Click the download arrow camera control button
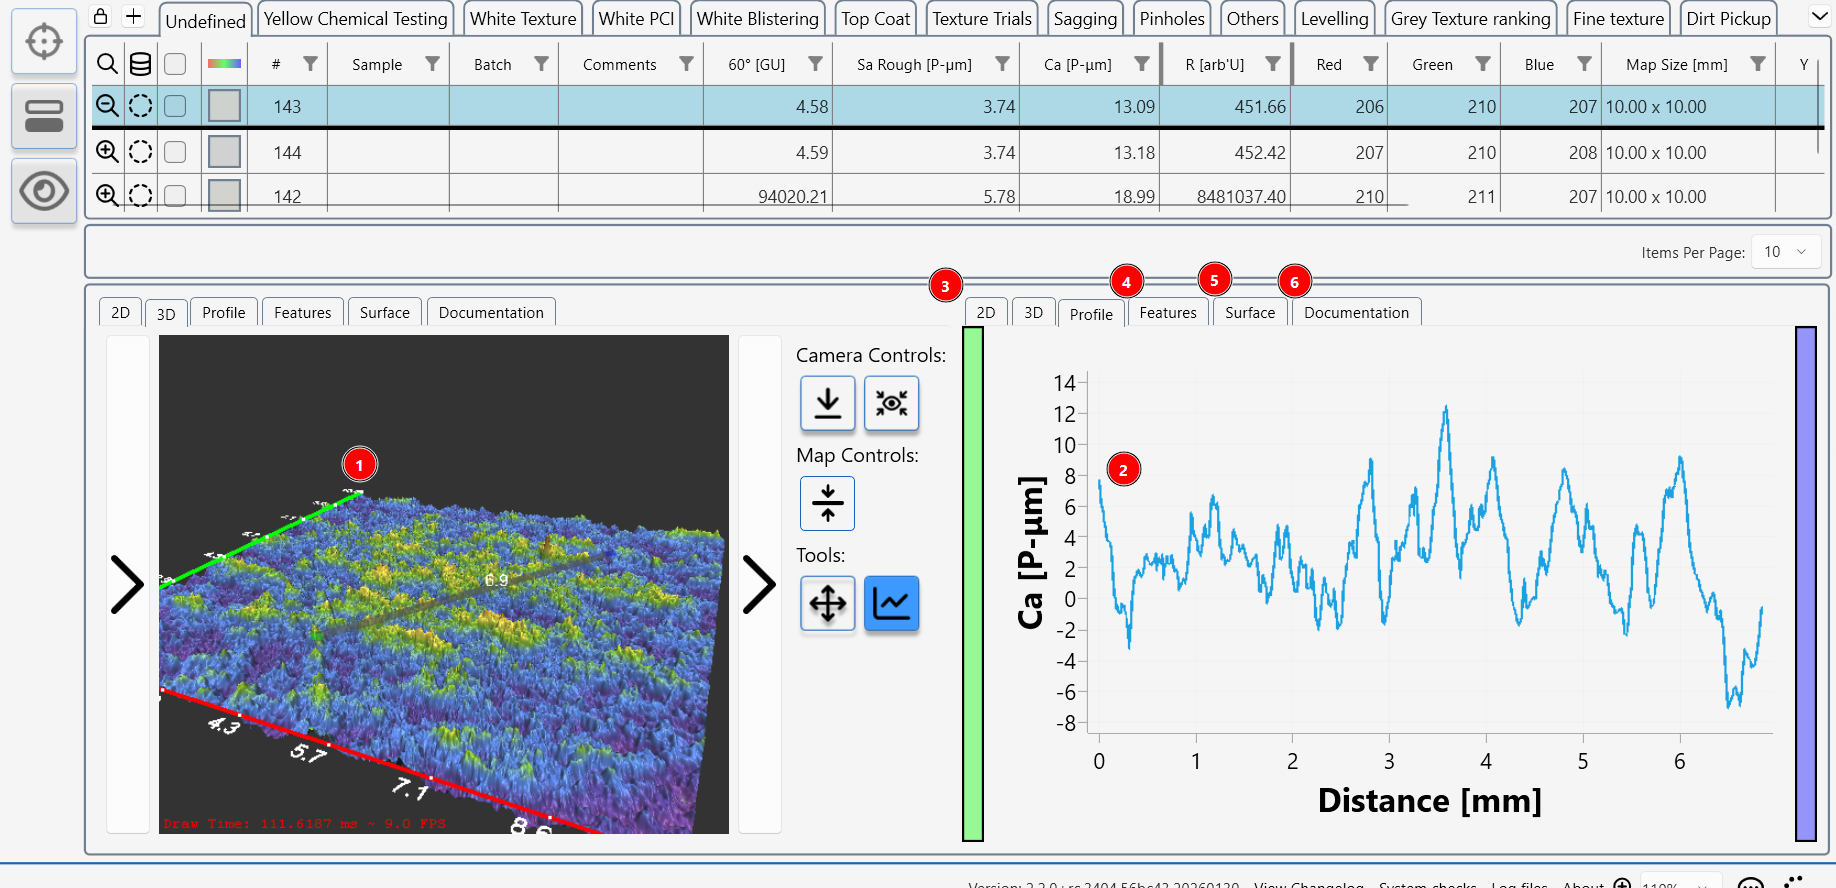The width and height of the screenshot is (1836, 888). 827,403
